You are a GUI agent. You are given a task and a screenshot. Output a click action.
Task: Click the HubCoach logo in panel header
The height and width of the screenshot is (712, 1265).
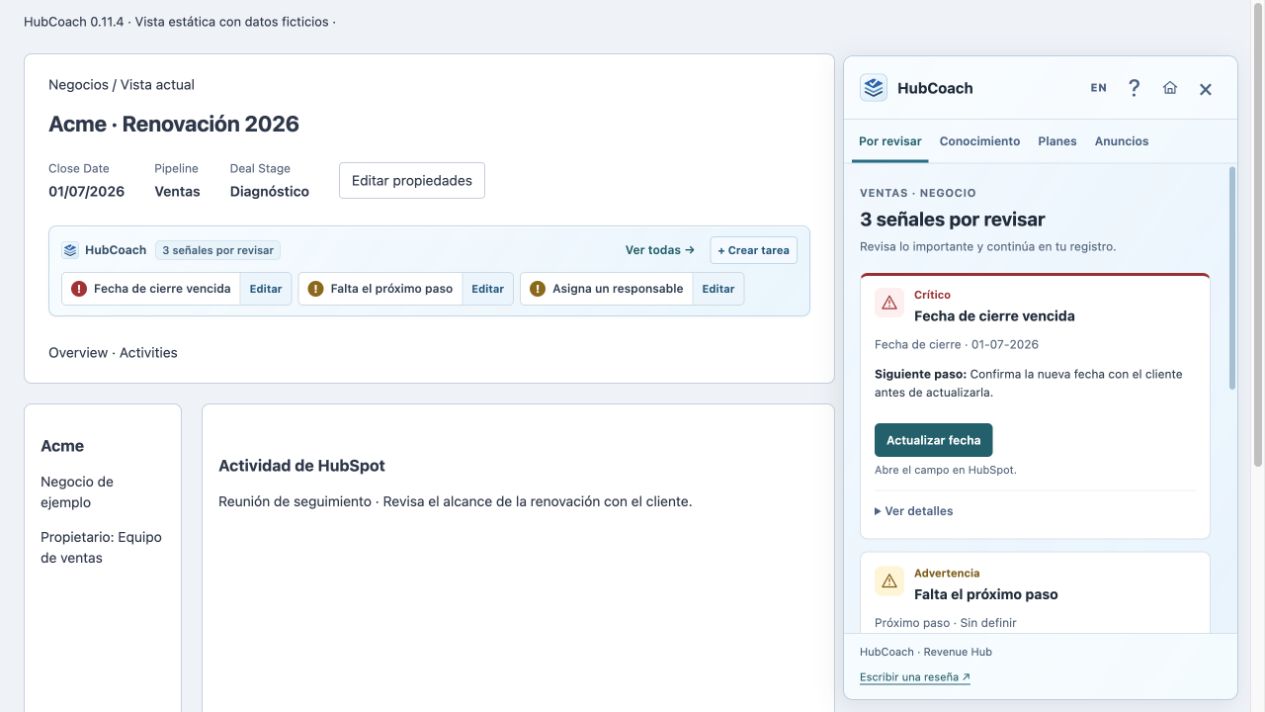pyautogui.click(x=874, y=88)
